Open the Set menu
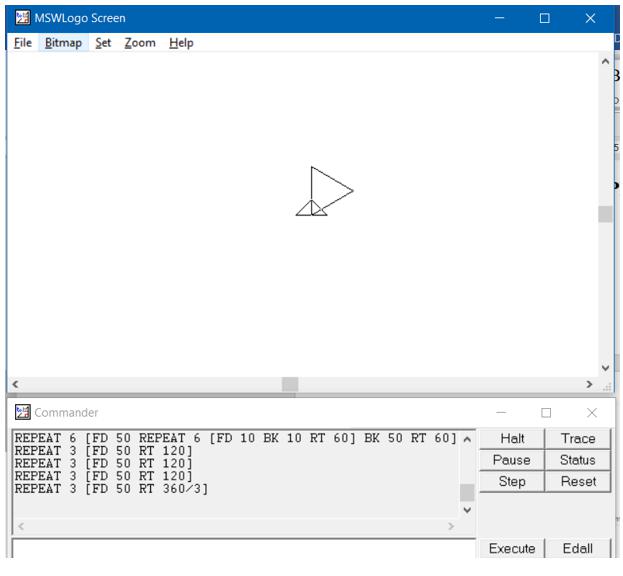 click(x=103, y=43)
